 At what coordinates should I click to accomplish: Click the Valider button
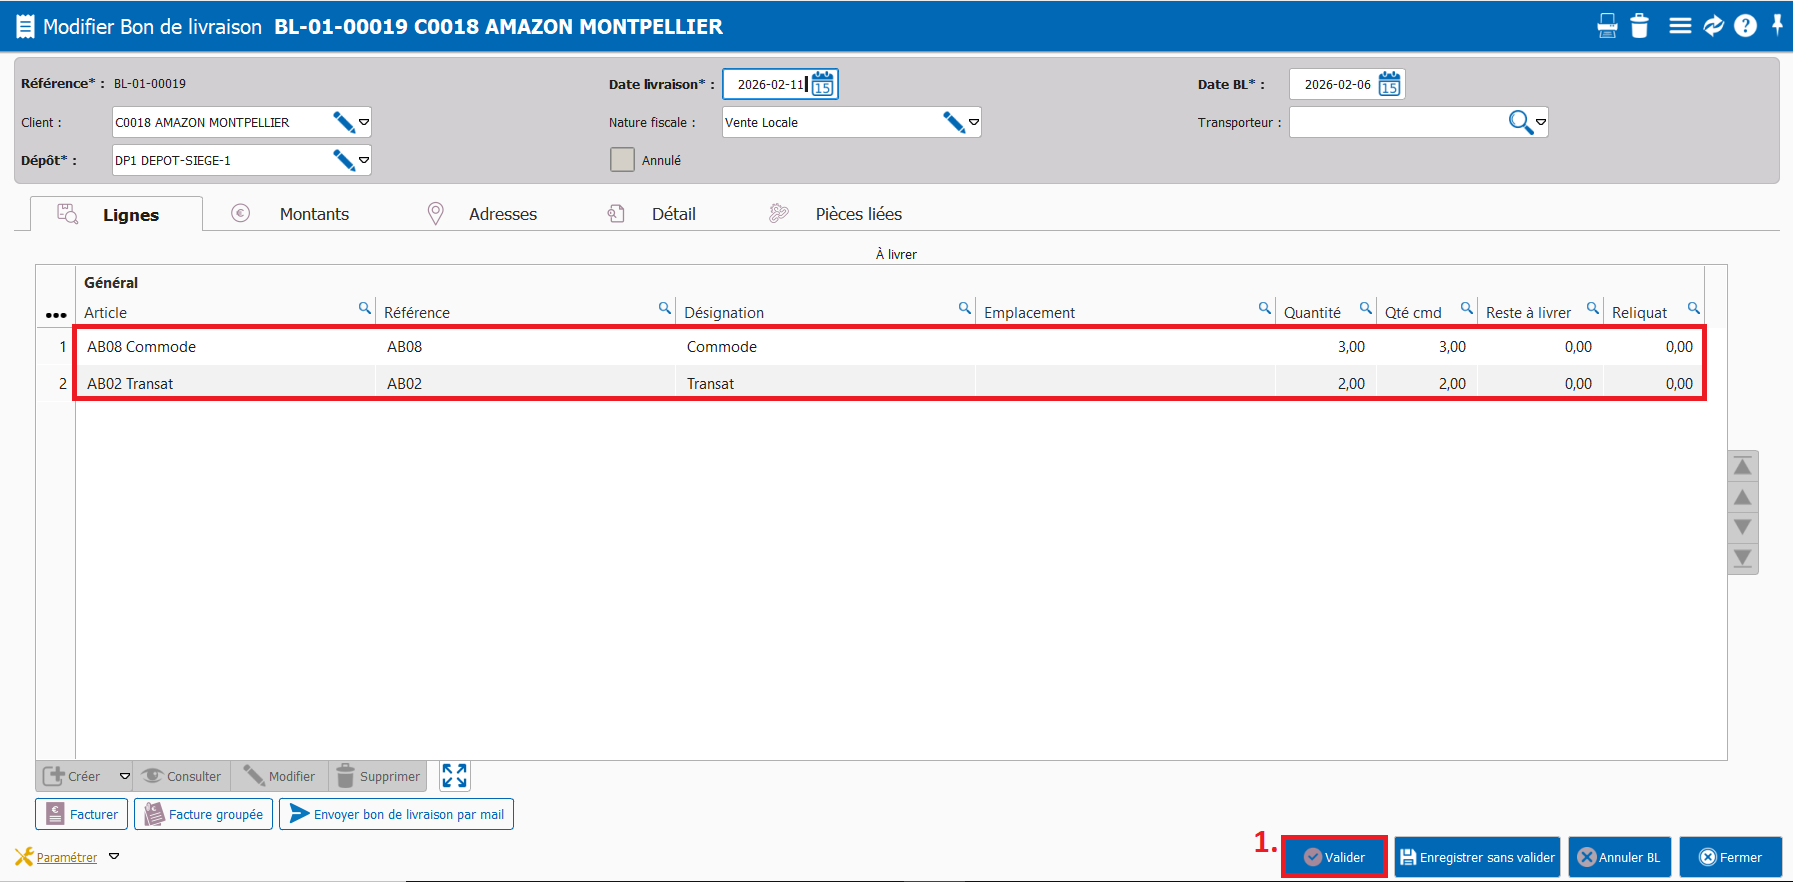click(x=1334, y=857)
